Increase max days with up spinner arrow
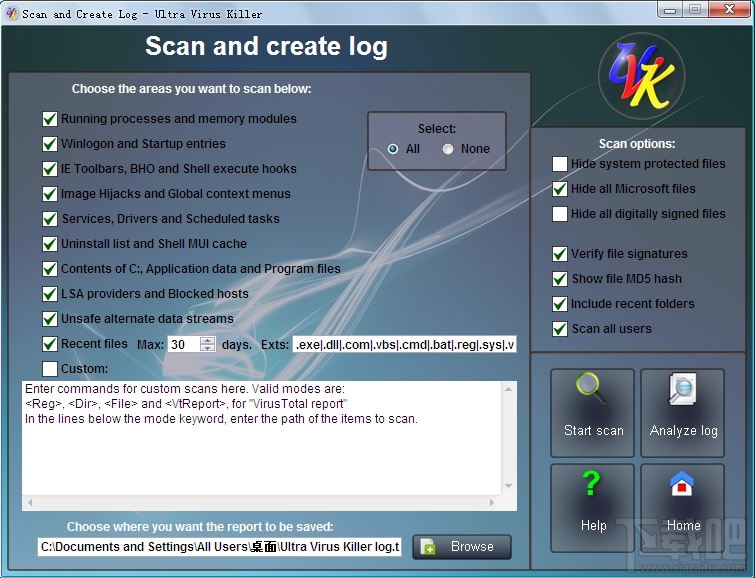755x578 pixels. tap(208, 340)
